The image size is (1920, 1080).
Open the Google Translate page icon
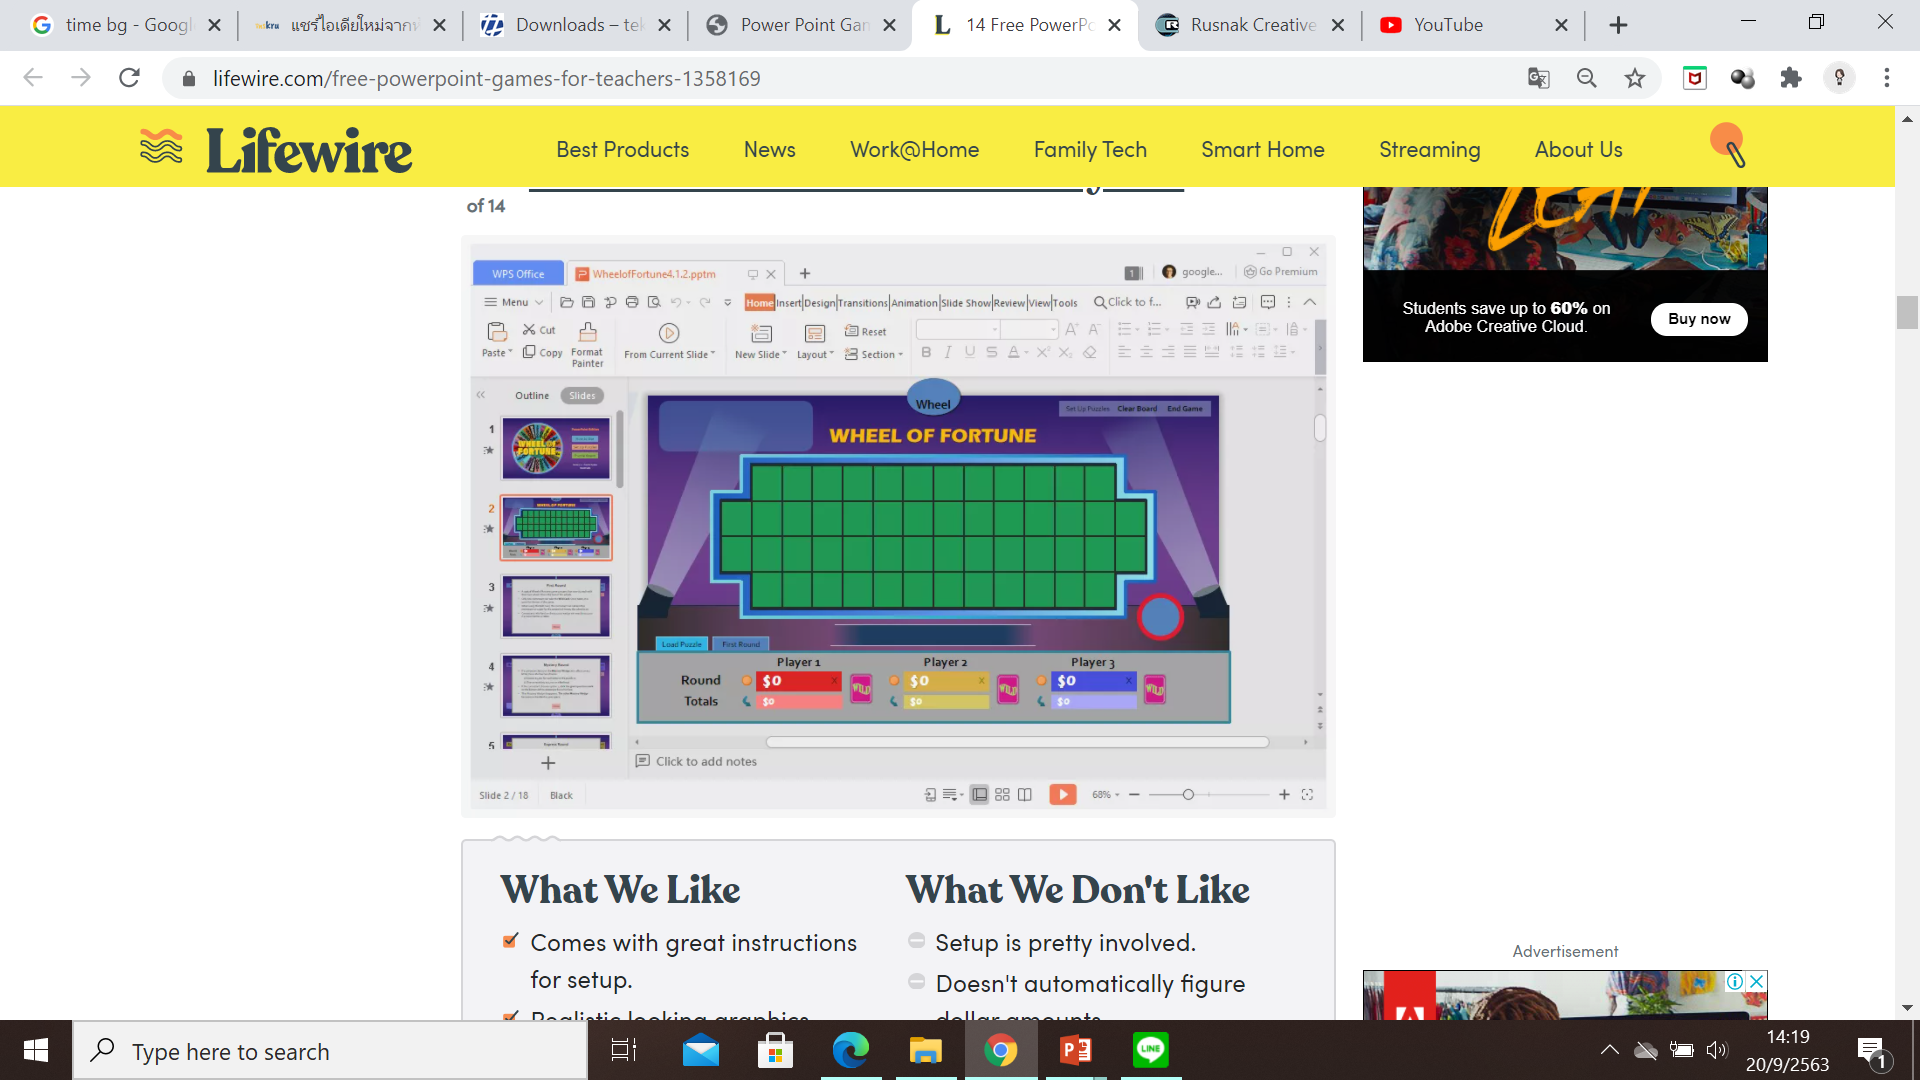point(1538,78)
